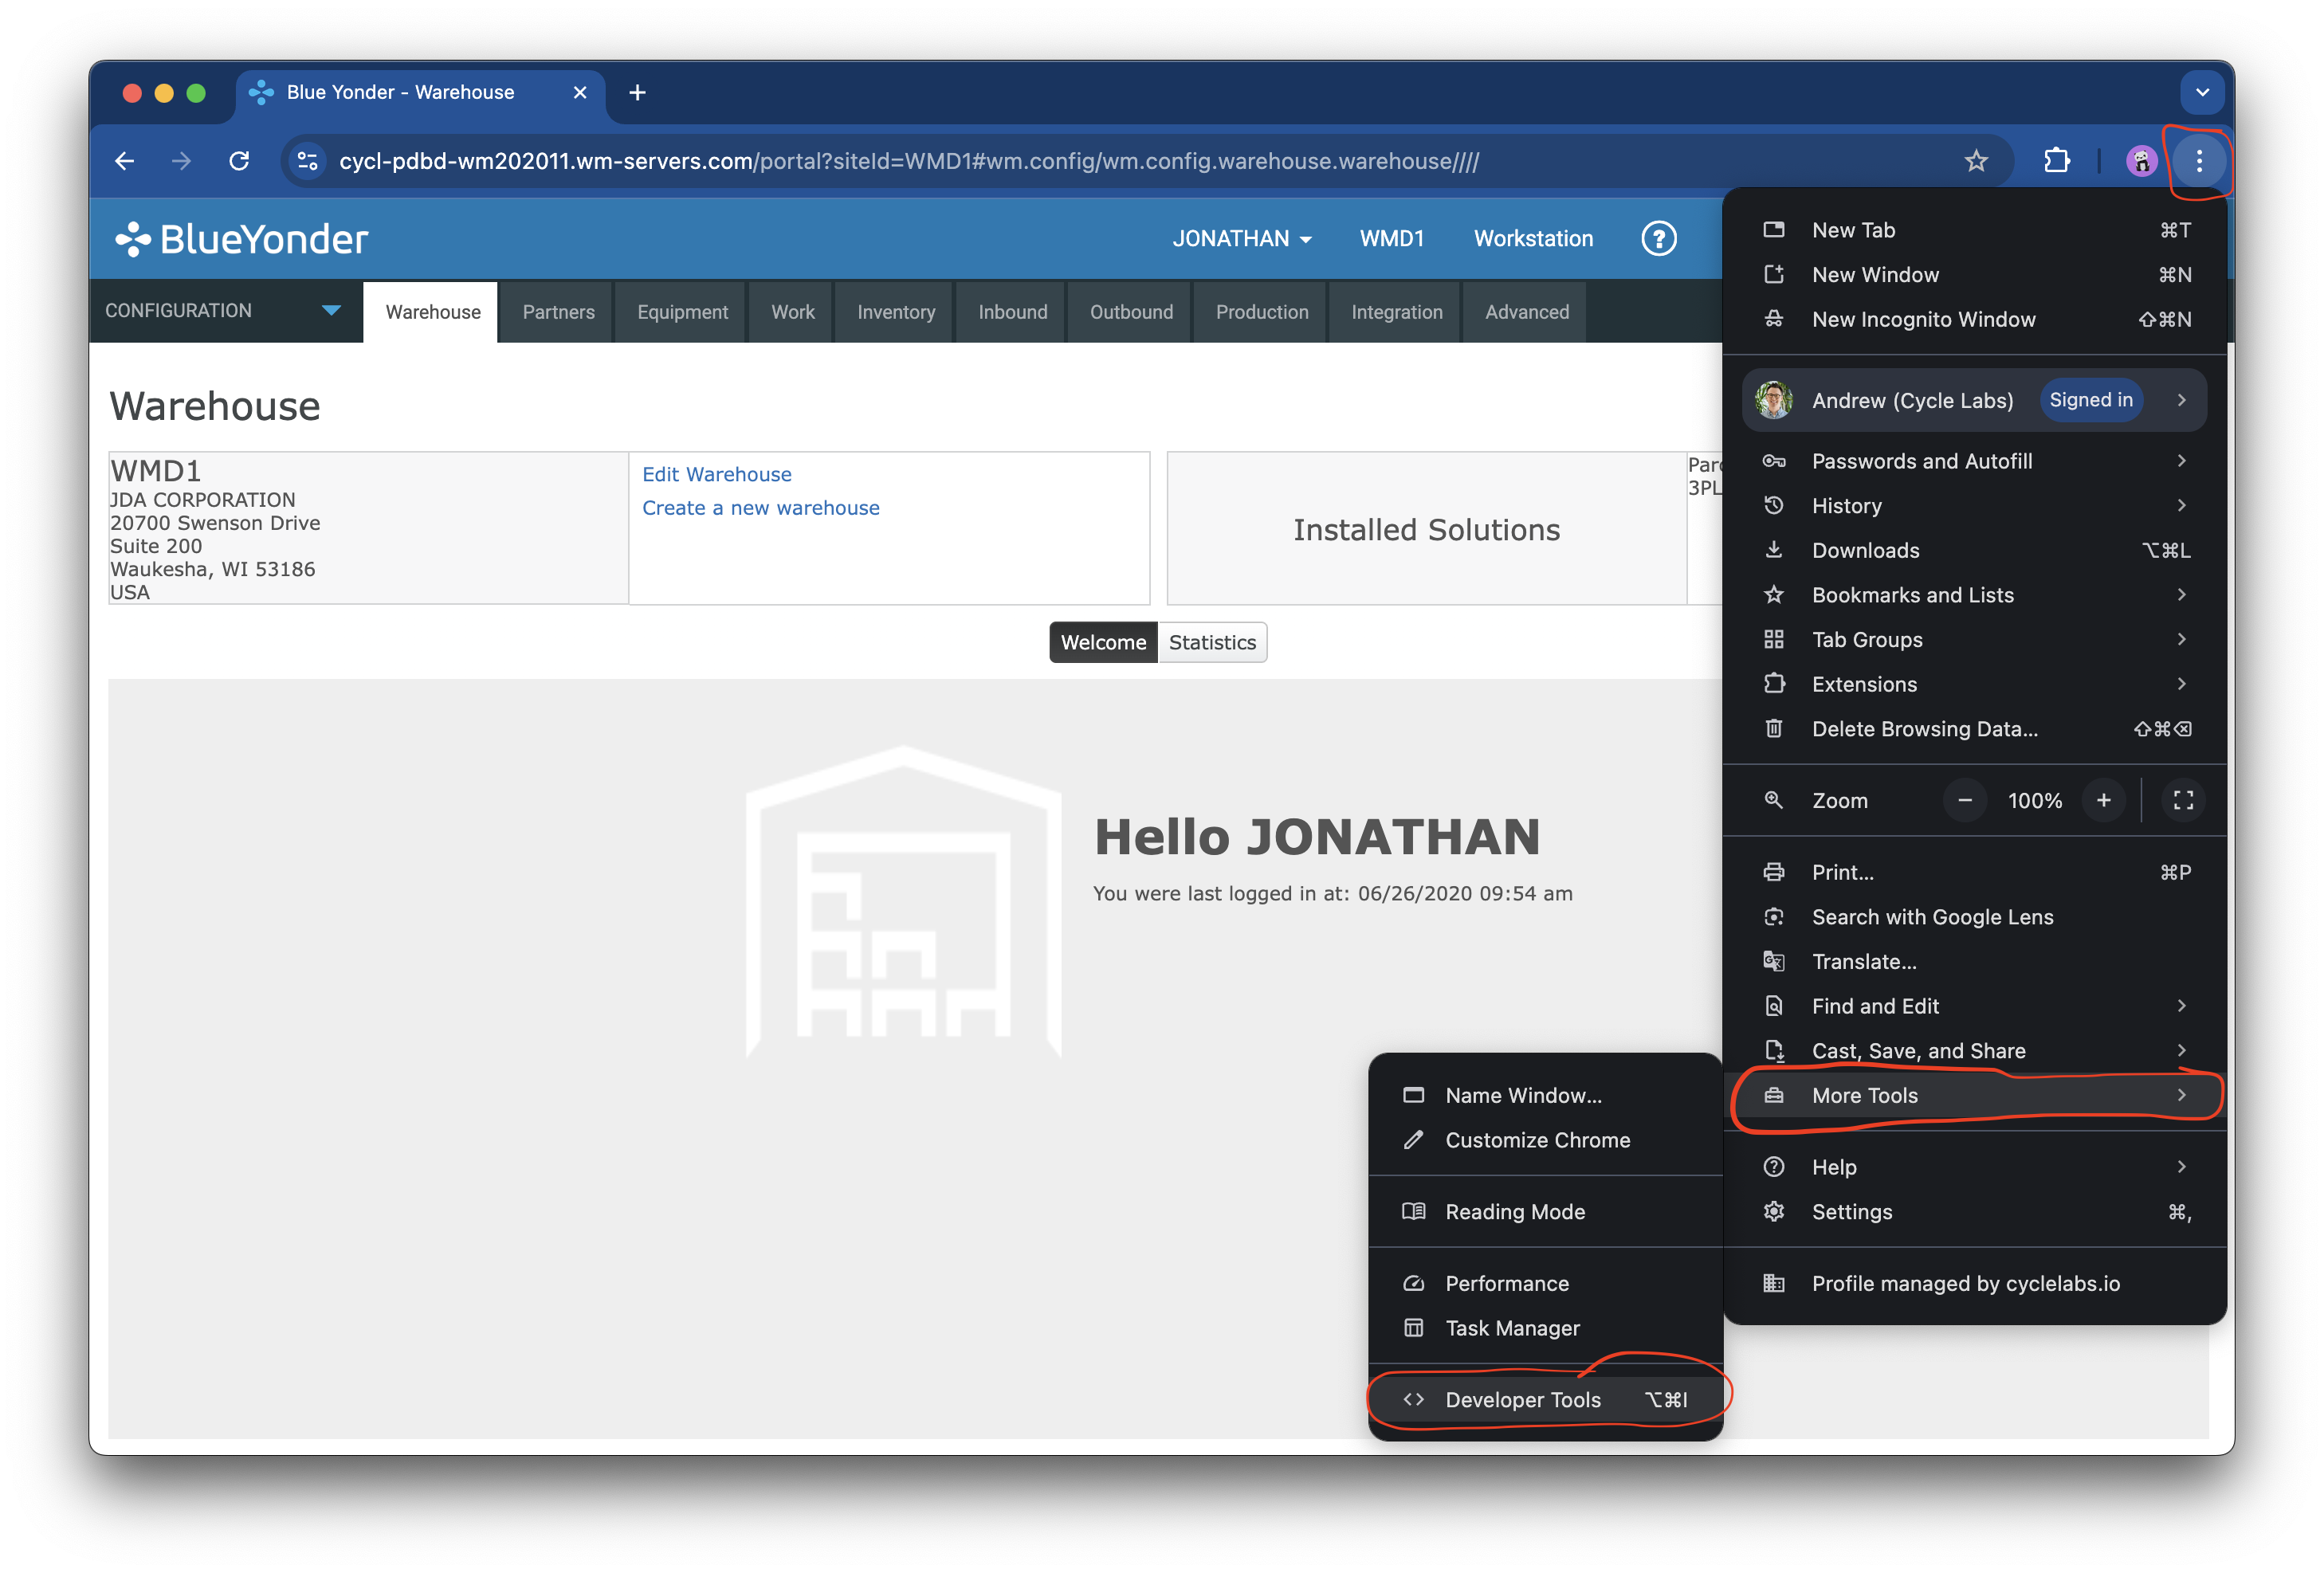Expand the CONFIGURATION dropdown arrow

331,311
